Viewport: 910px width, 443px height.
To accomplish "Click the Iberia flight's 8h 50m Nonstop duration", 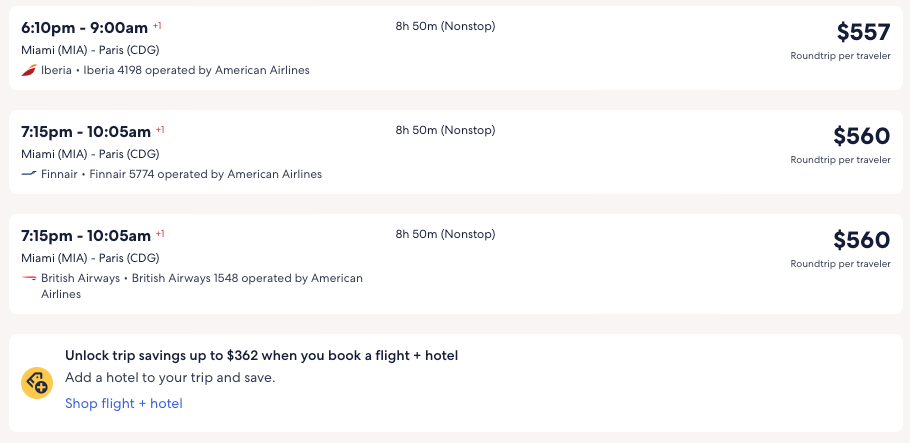I will coord(445,26).
